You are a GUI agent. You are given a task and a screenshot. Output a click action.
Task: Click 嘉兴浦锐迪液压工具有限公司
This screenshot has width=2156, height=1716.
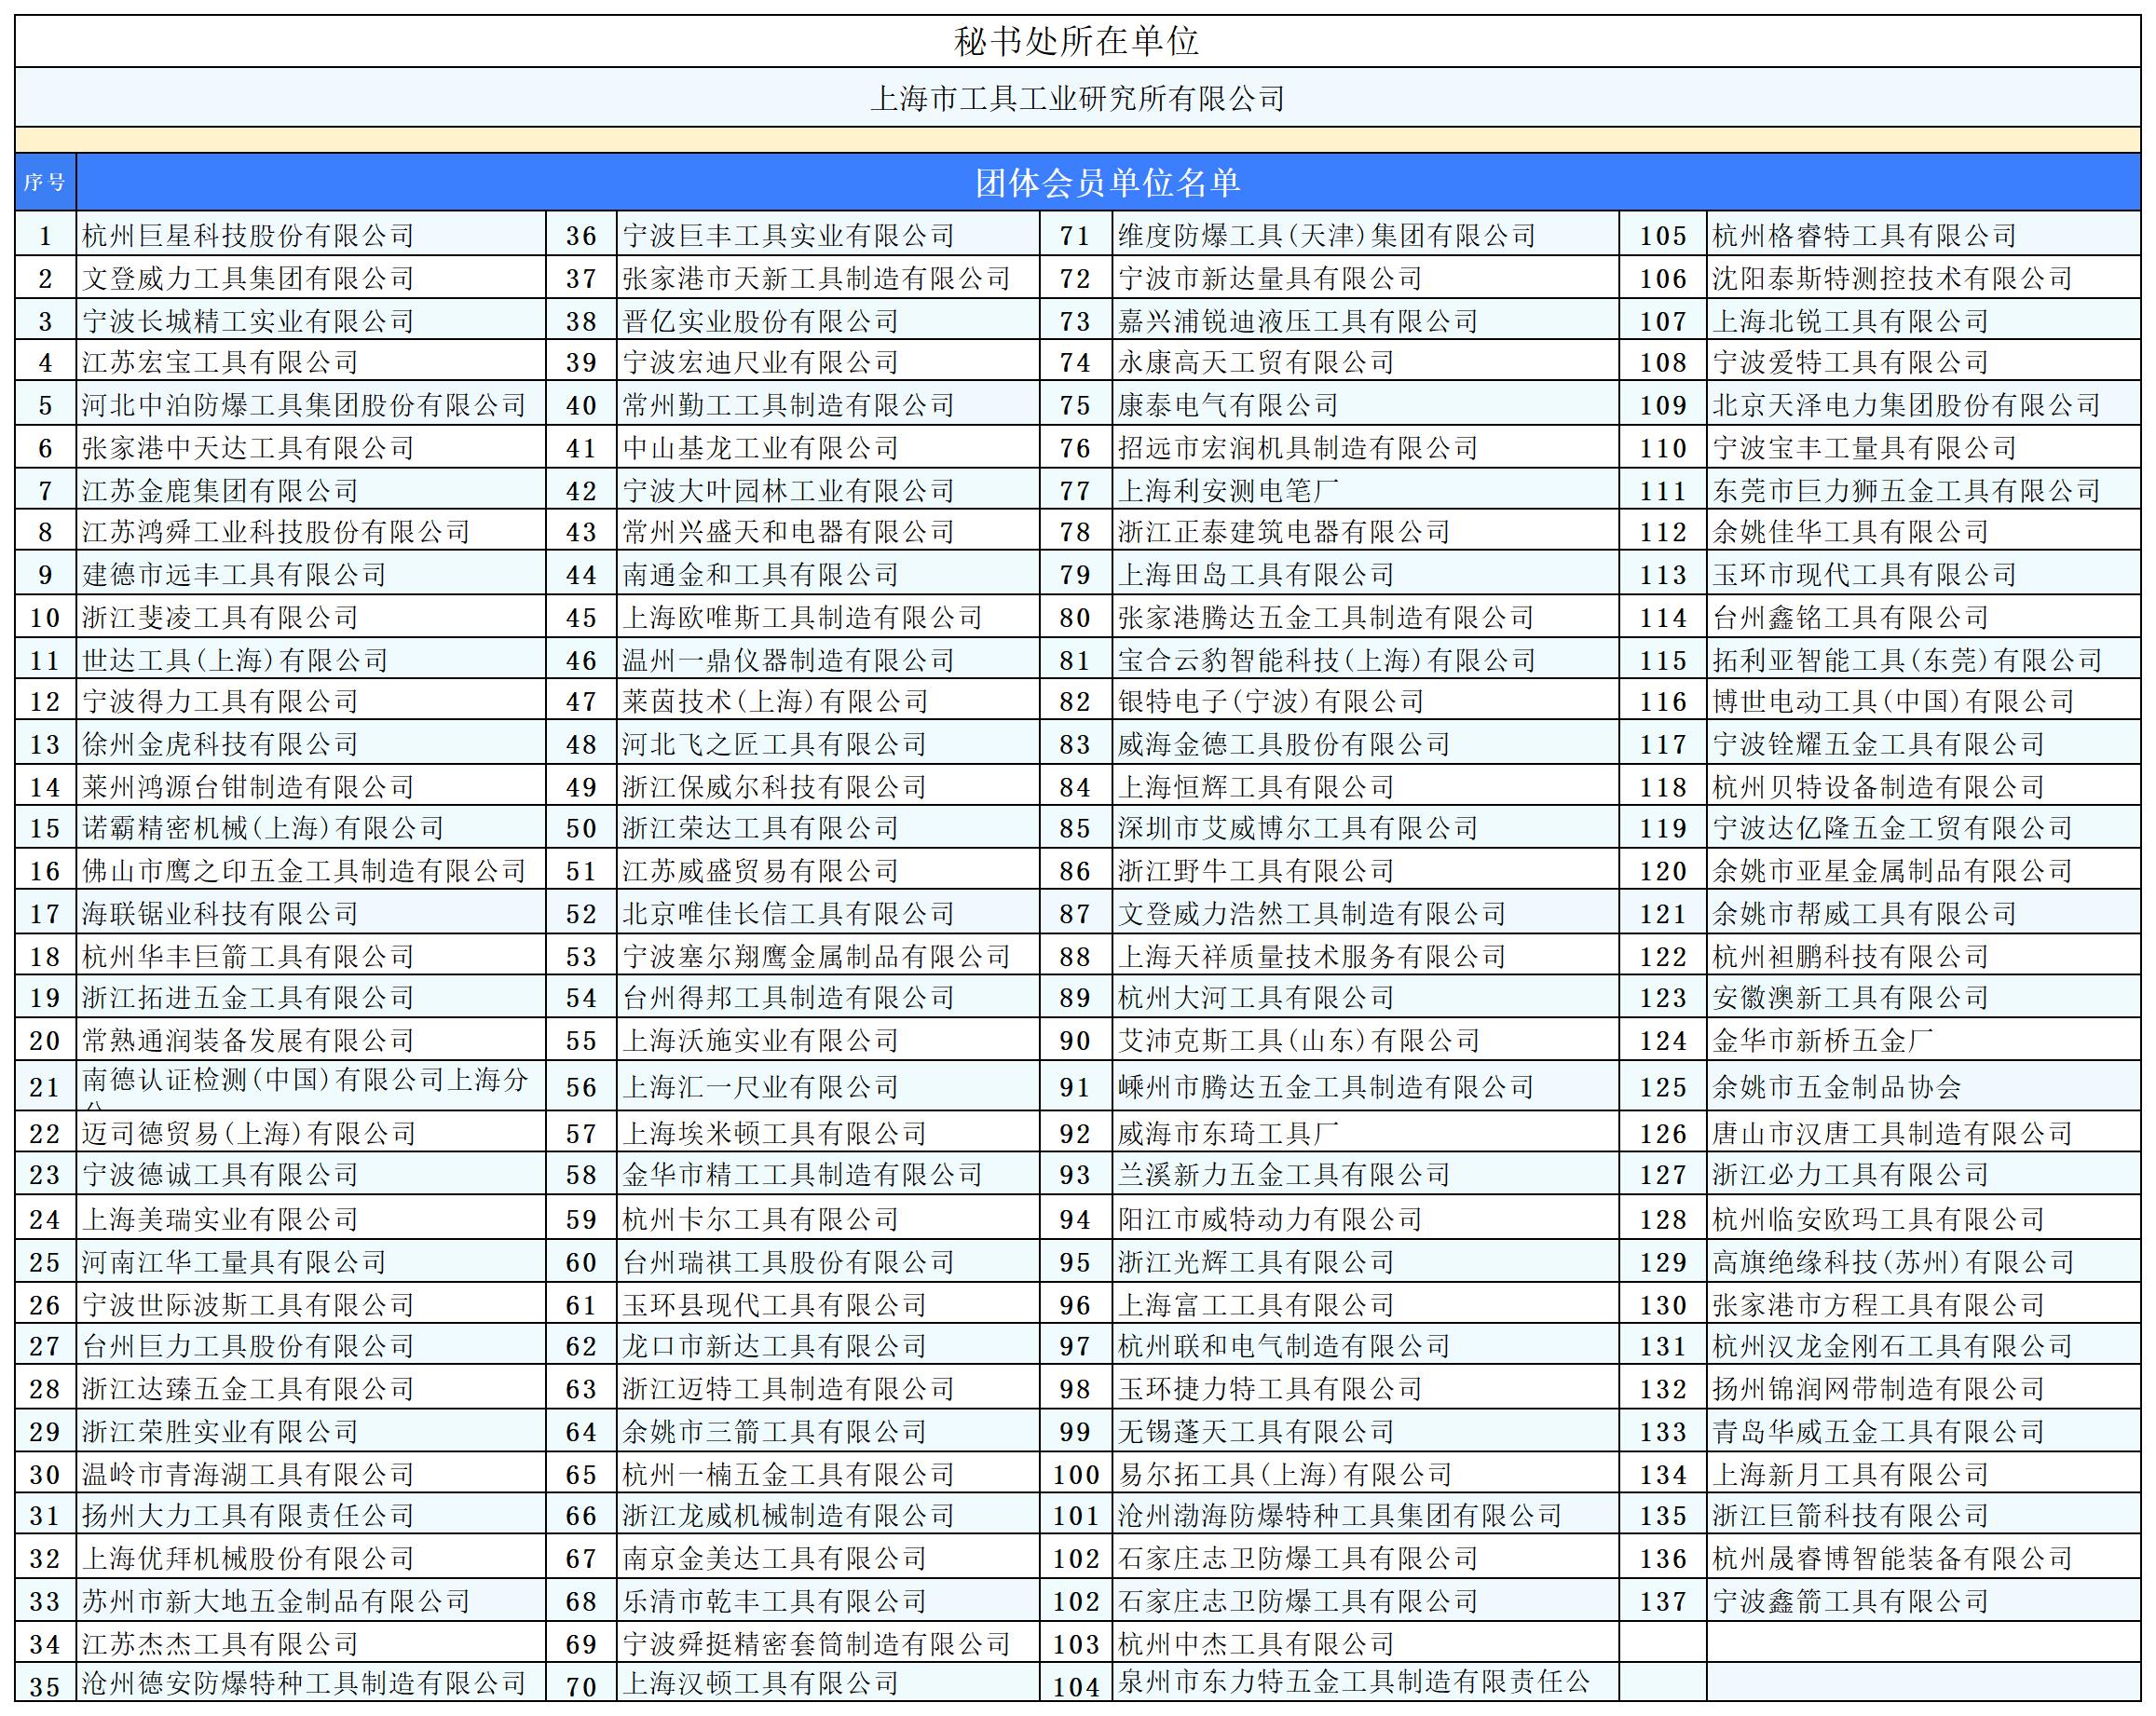[1298, 321]
